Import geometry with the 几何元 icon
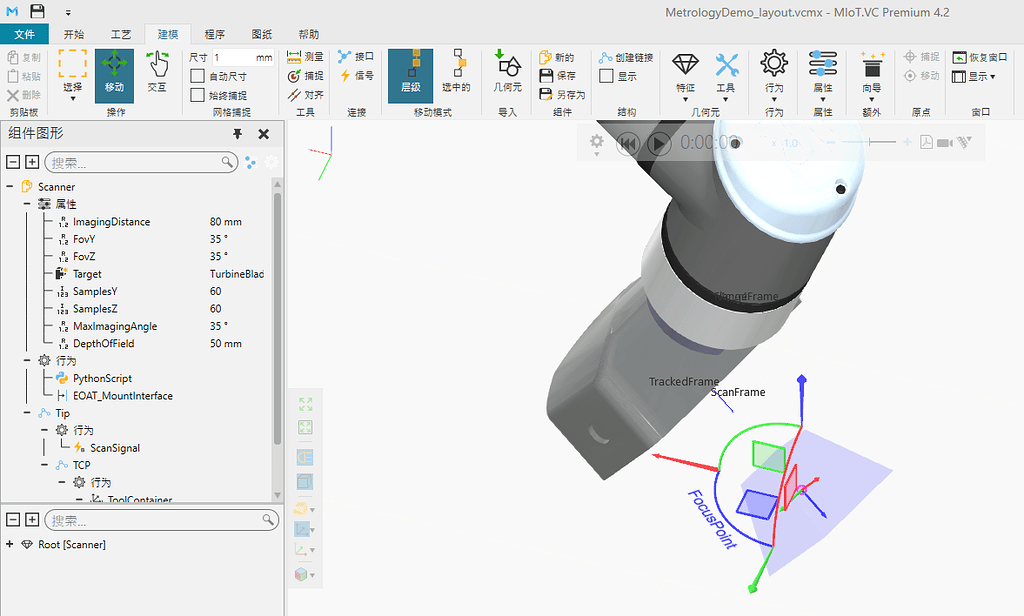Screen dimensions: 1024x616 click(506, 72)
